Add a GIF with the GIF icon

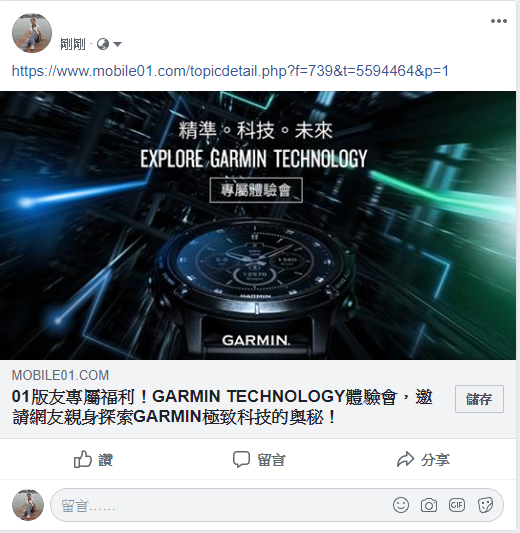tap(457, 505)
